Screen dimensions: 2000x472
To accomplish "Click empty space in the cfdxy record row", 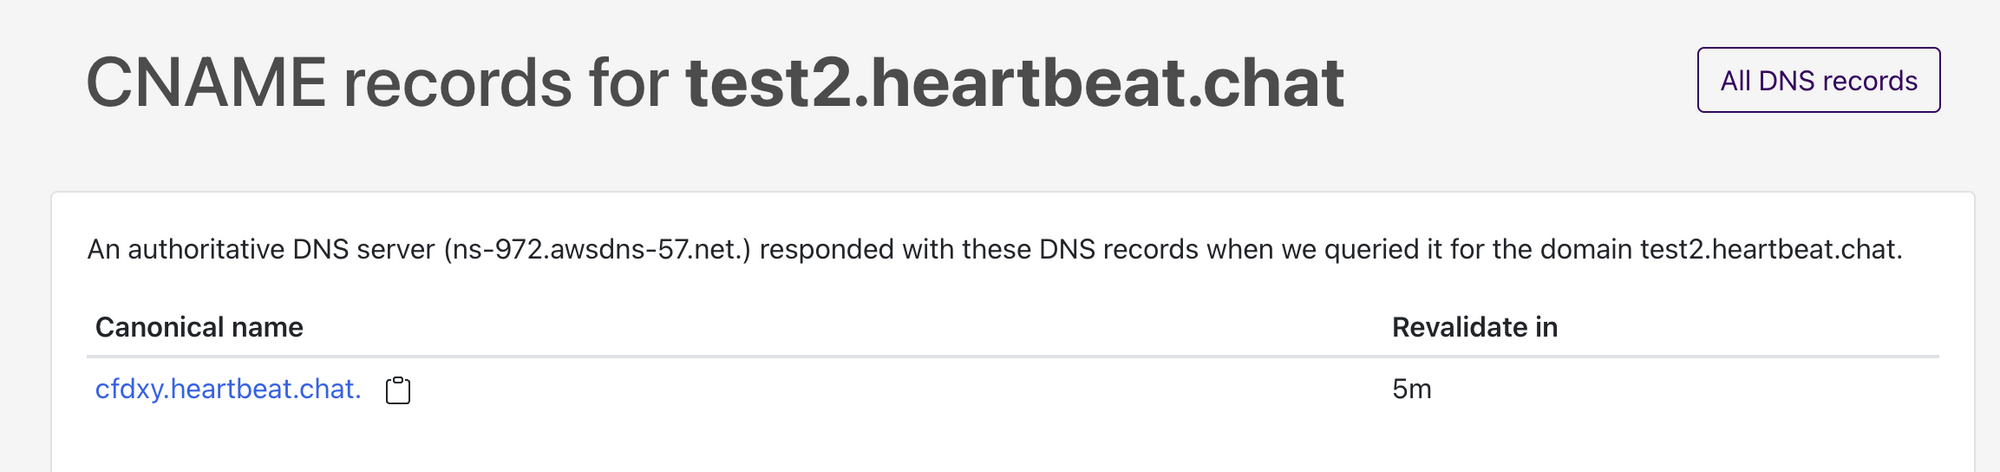I will pos(900,389).
